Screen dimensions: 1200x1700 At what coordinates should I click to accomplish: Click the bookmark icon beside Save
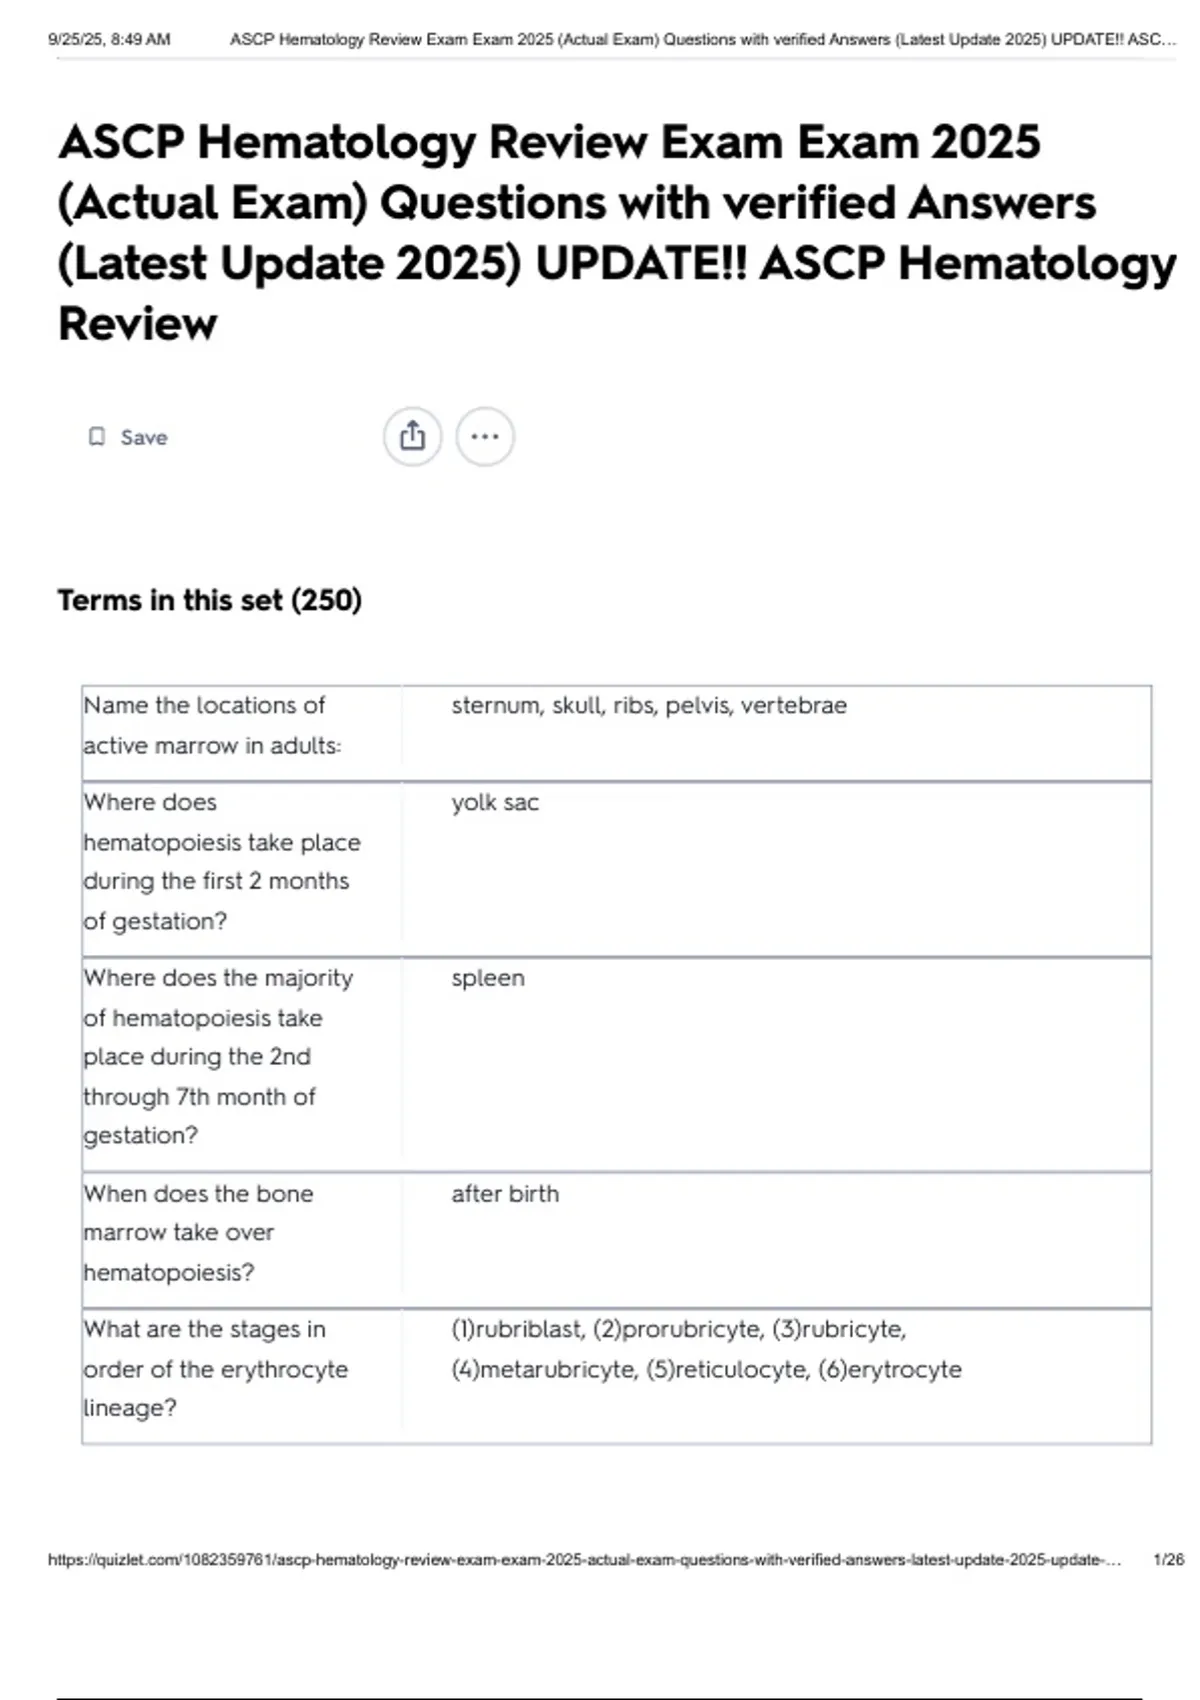97,436
